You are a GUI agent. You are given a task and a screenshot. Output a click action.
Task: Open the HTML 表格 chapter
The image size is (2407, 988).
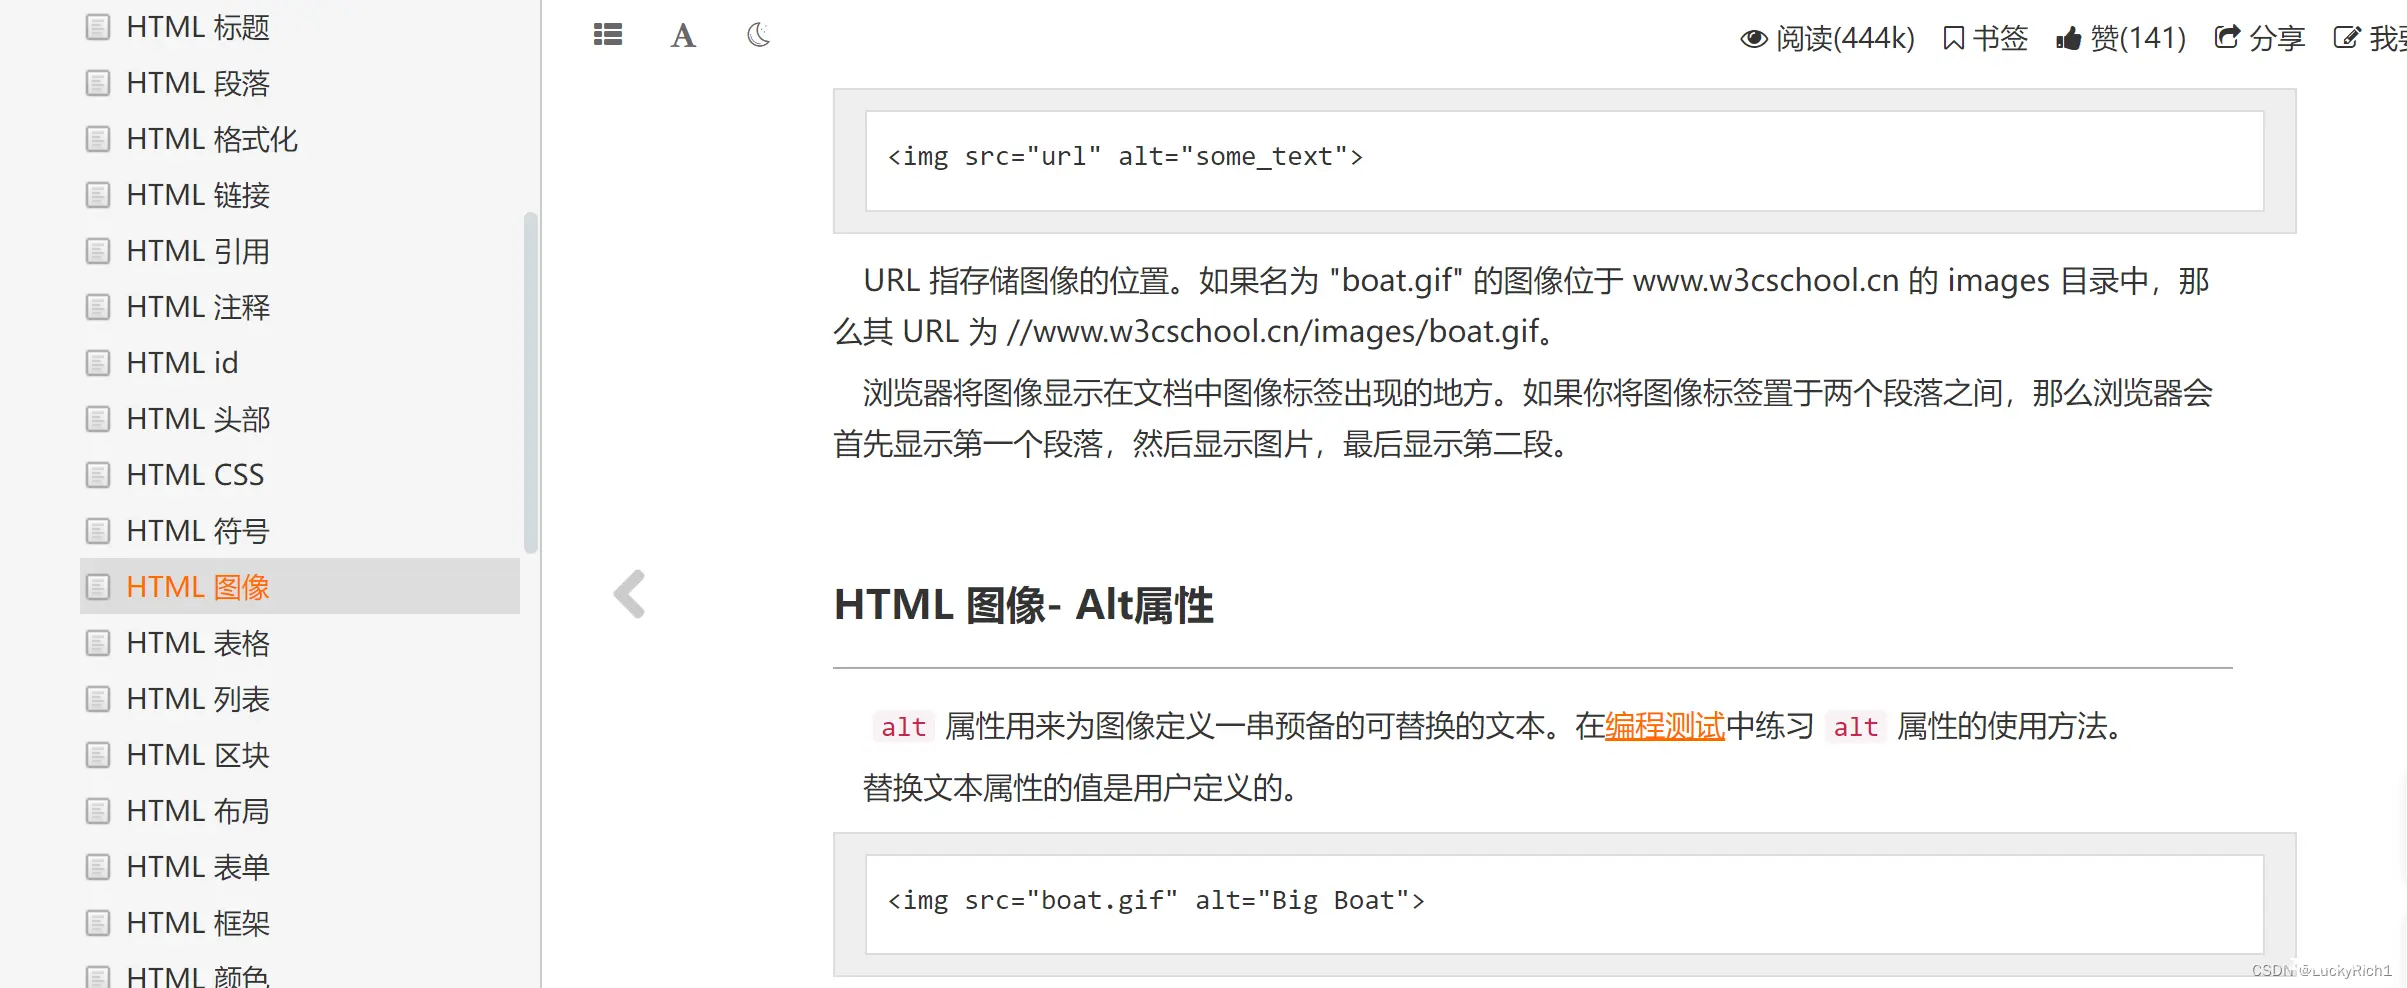(x=198, y=643)
